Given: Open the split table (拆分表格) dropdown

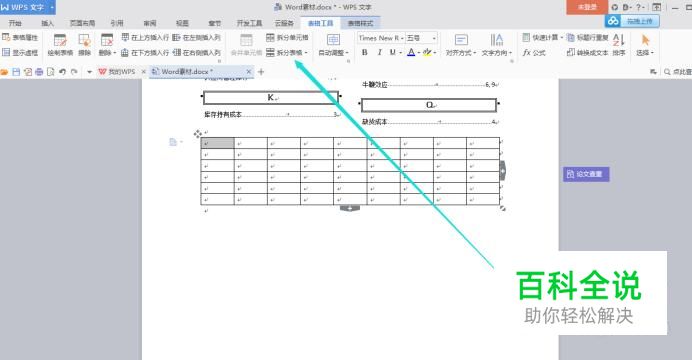Looking at the screenshot, I should (287, 52).
